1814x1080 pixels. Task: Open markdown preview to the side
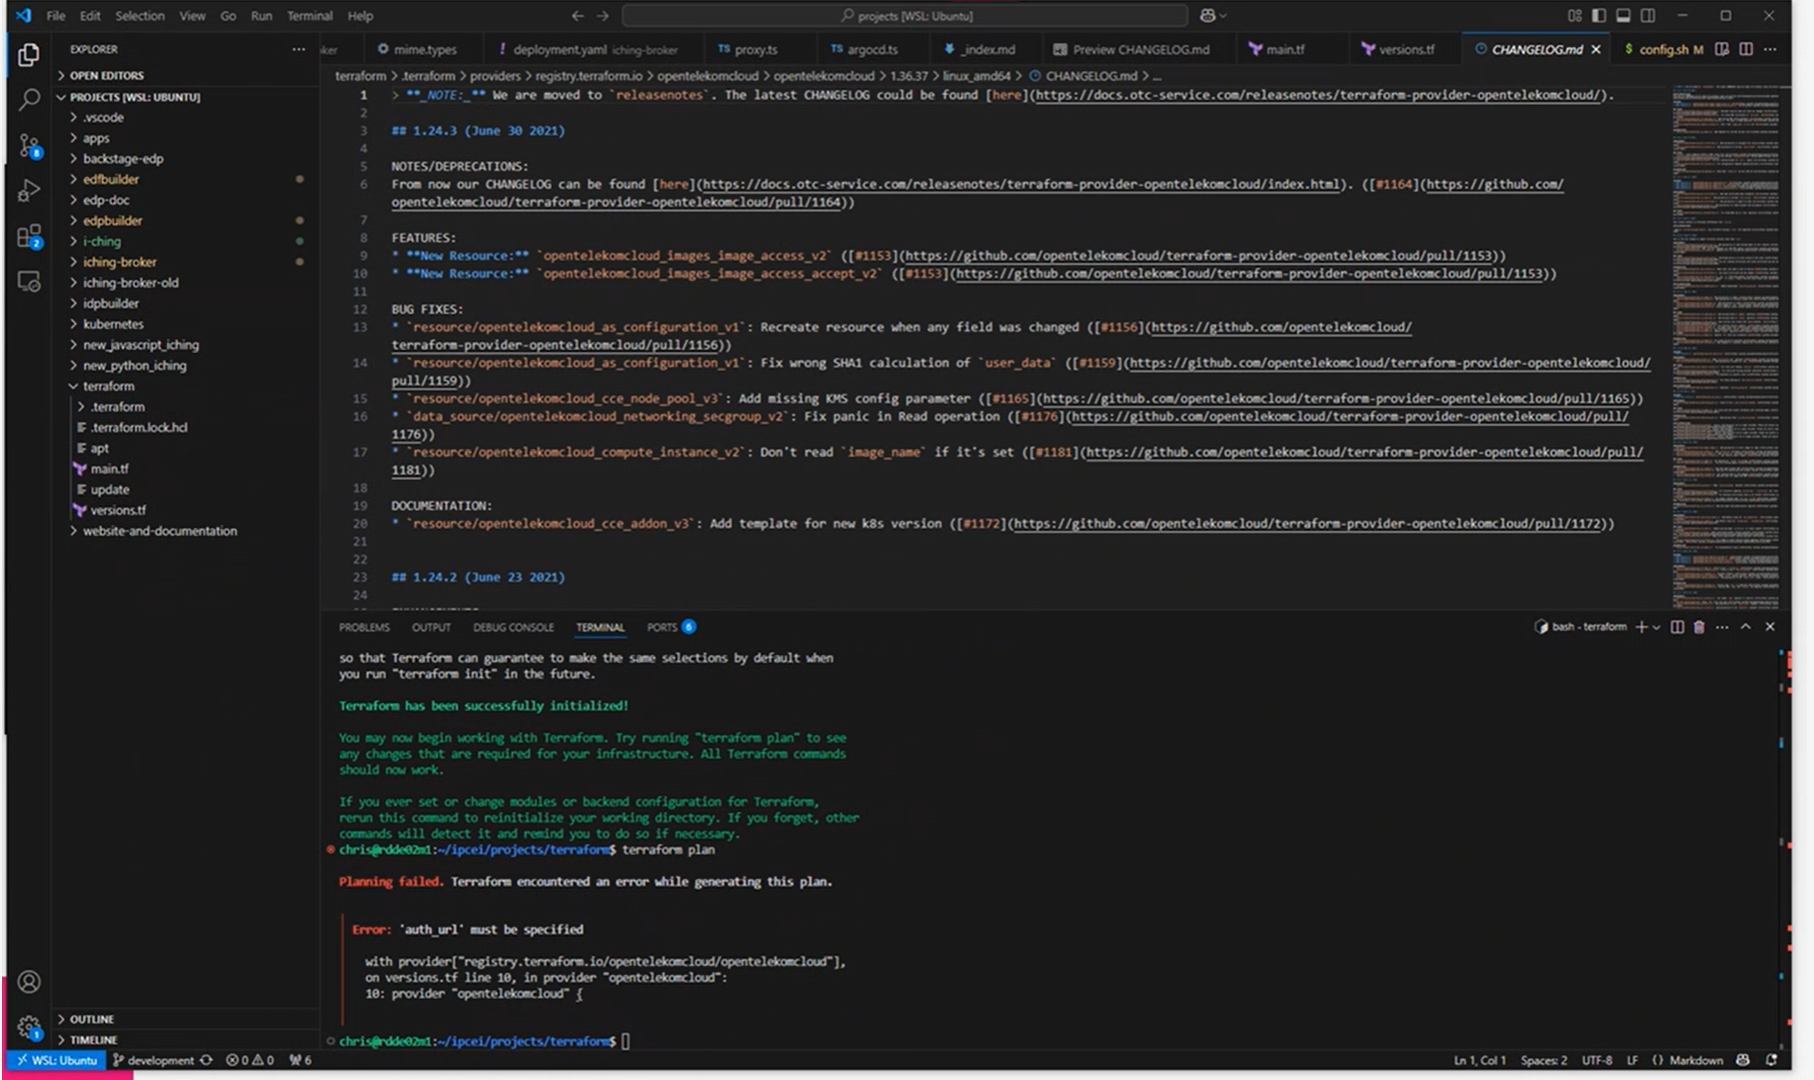1722,48
